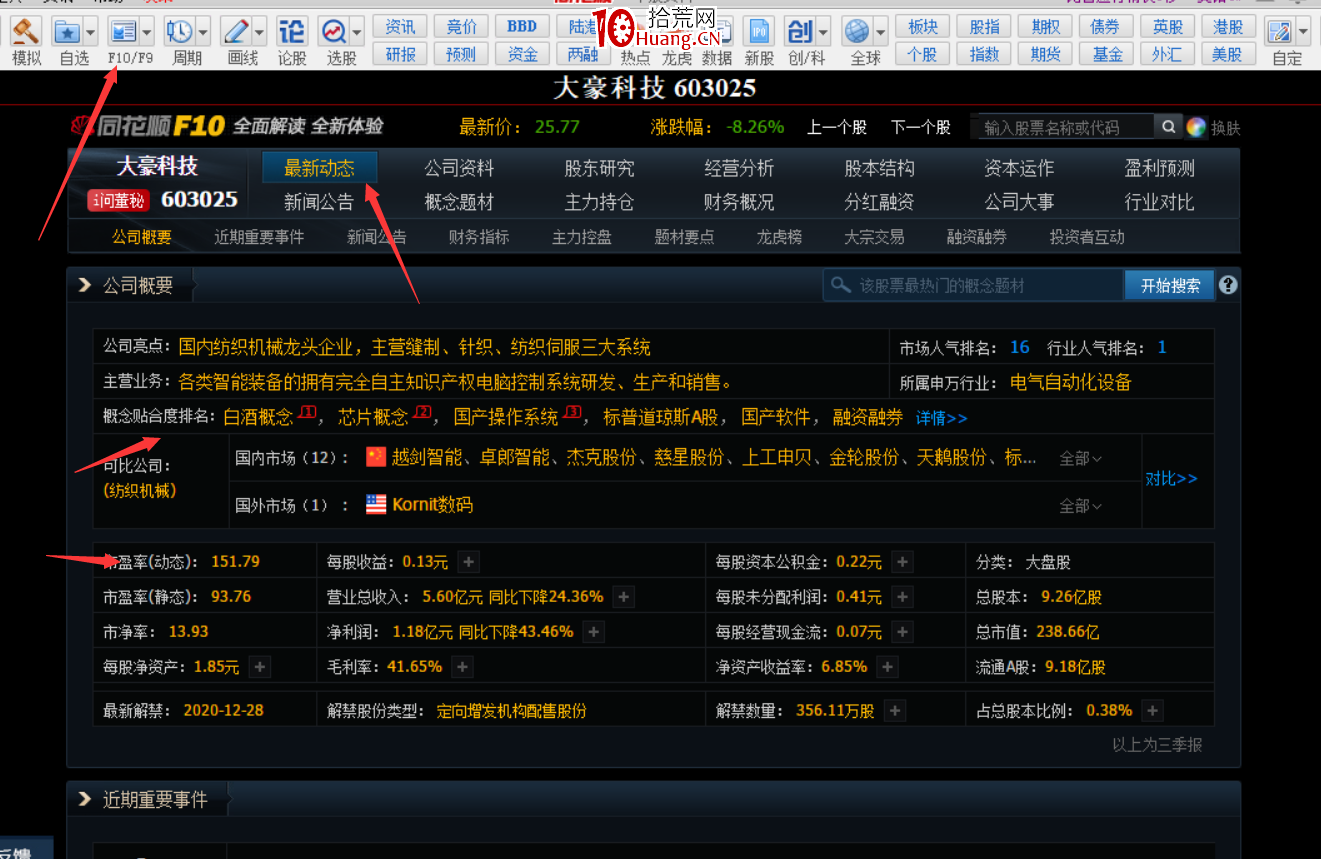Open the 盈利预测 tab
1321x859 pixels.
click(x=1159, y=168)
